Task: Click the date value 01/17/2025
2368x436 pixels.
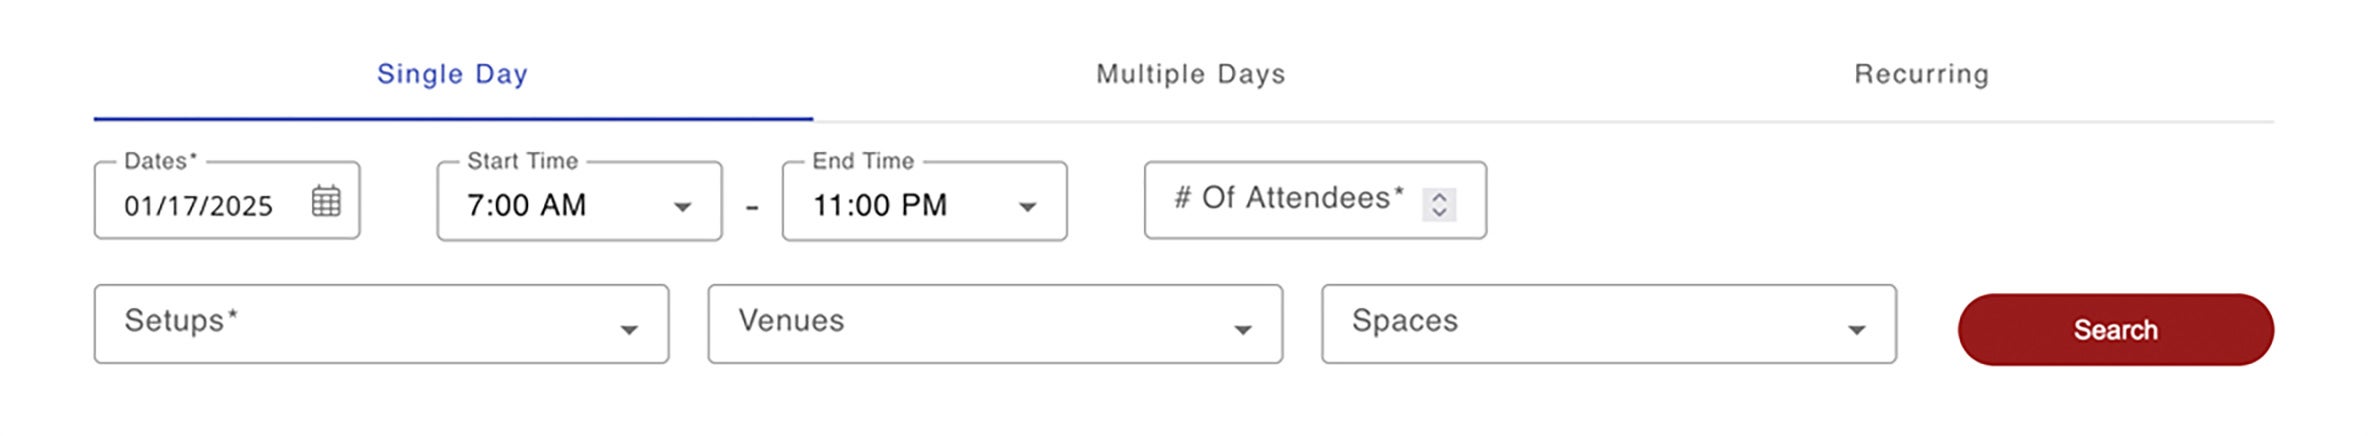Action: (x=198, y=206)
